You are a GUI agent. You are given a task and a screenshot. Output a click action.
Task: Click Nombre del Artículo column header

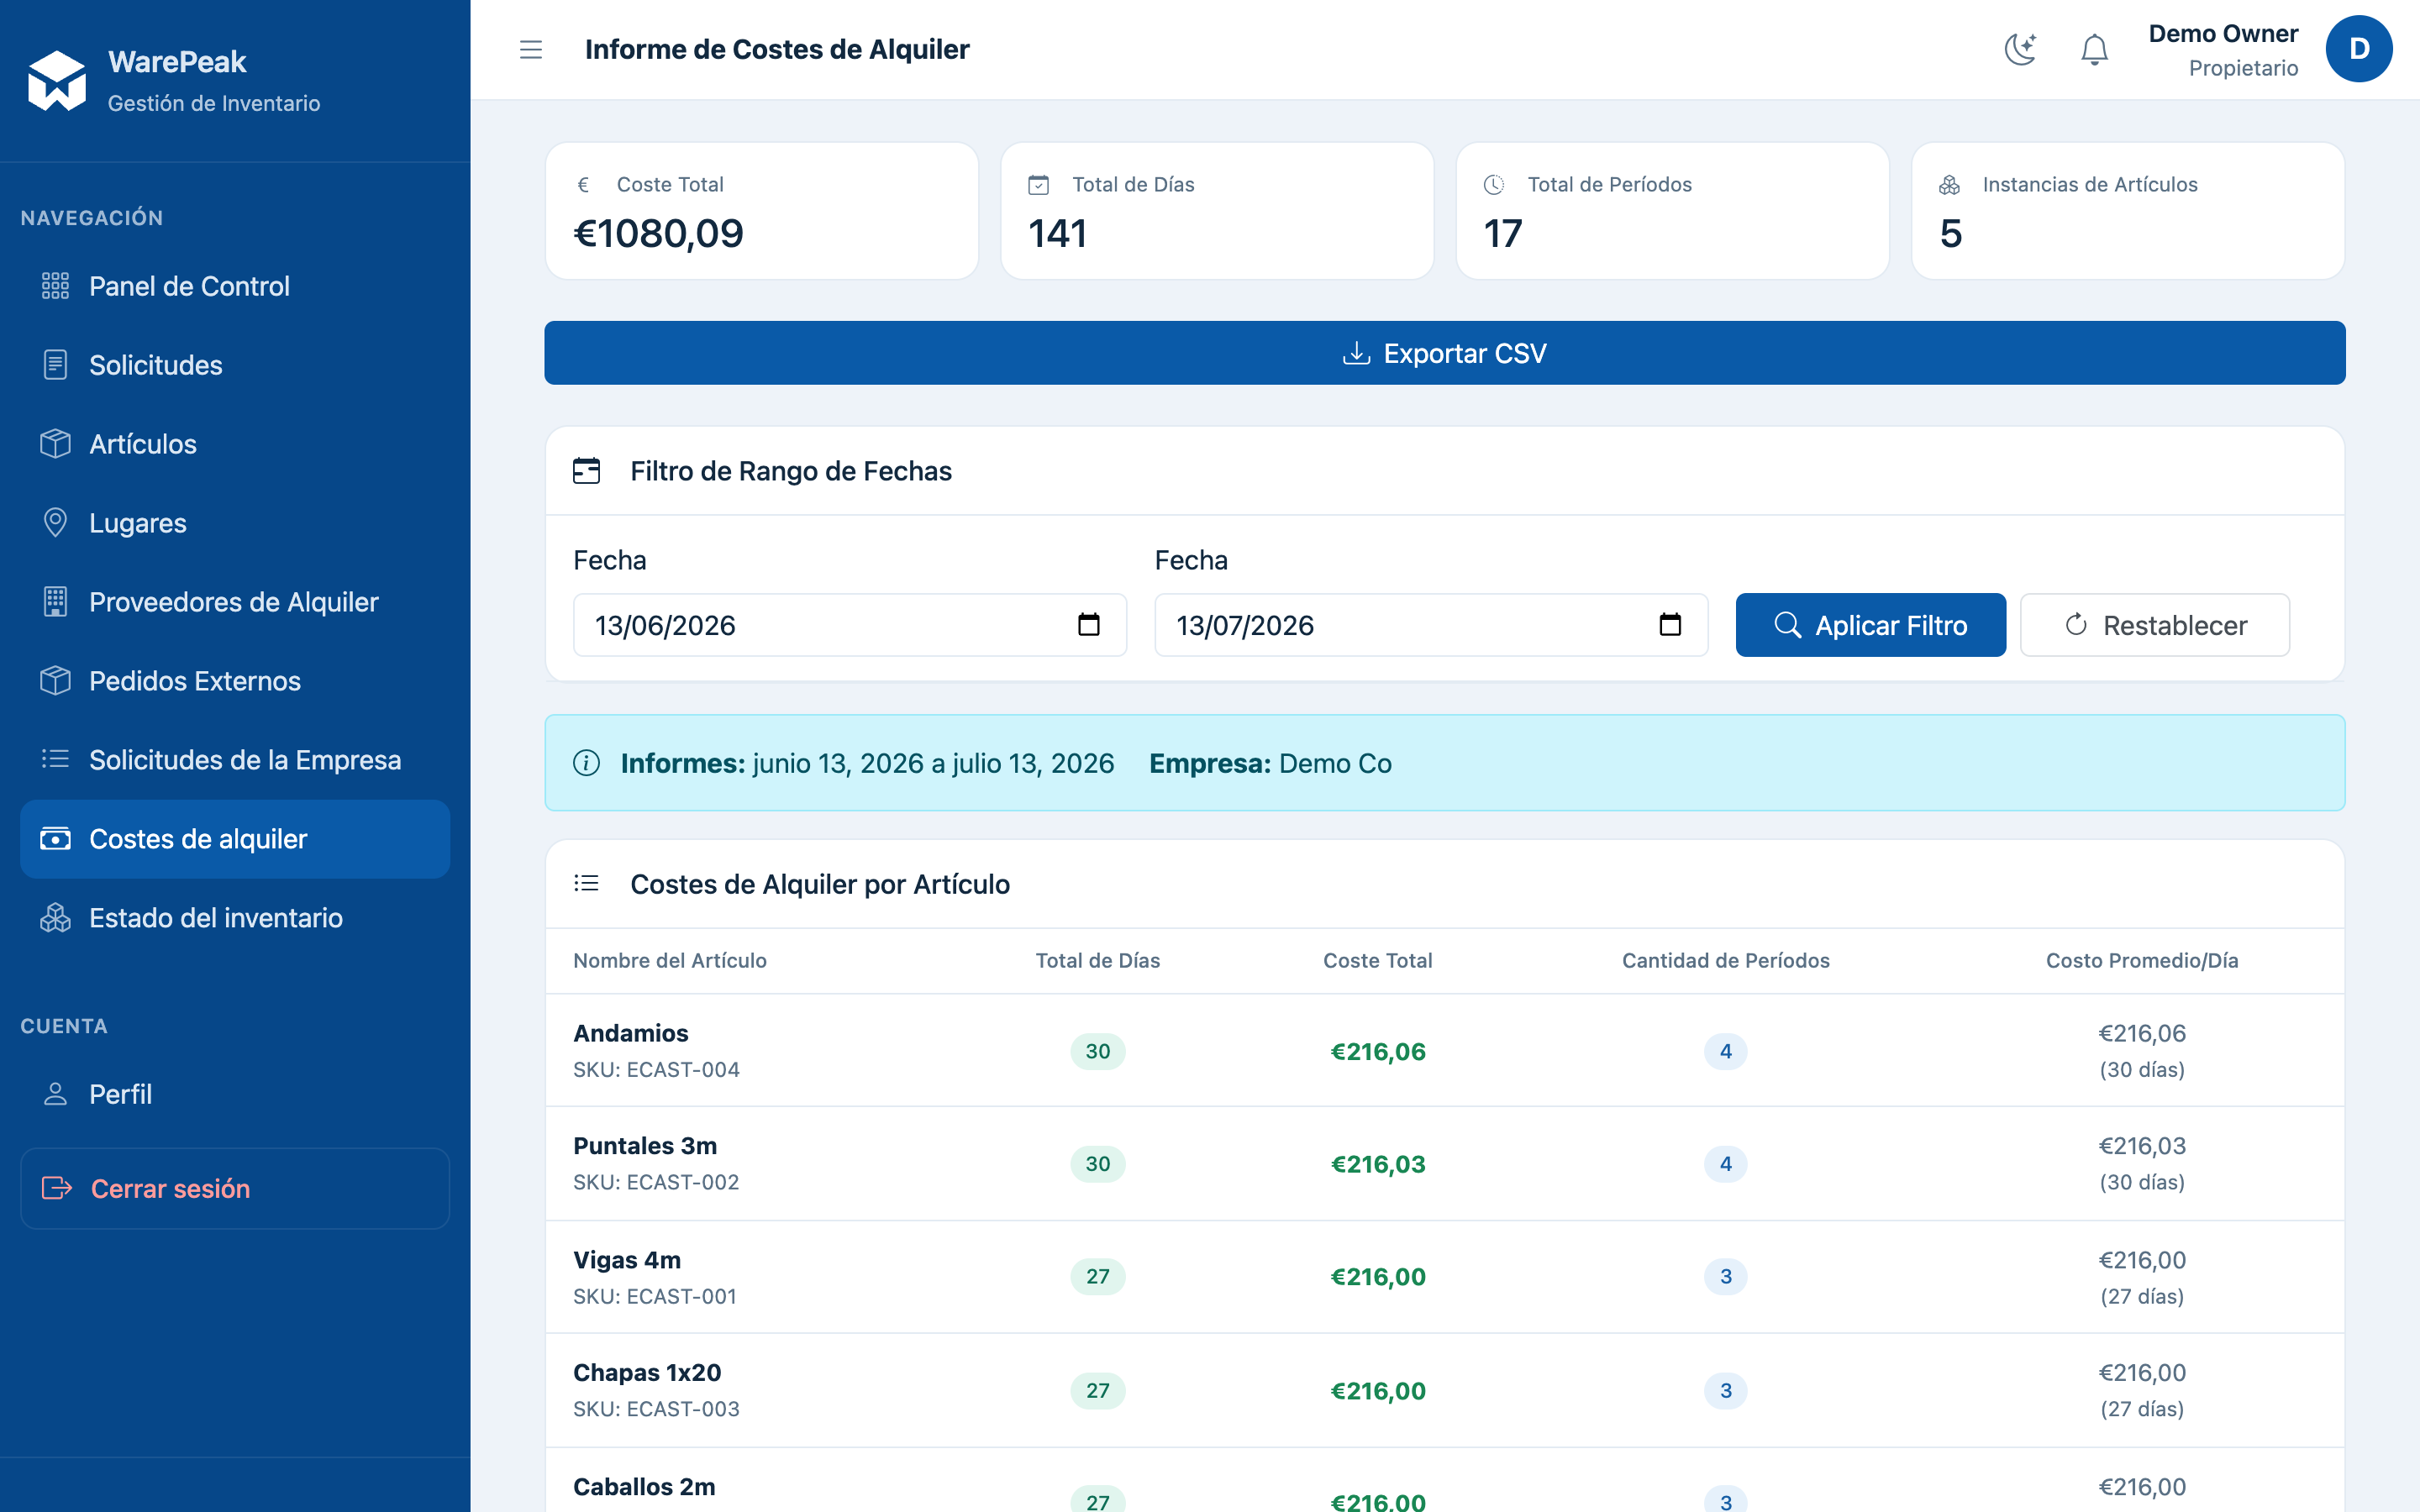click(670, 960)
